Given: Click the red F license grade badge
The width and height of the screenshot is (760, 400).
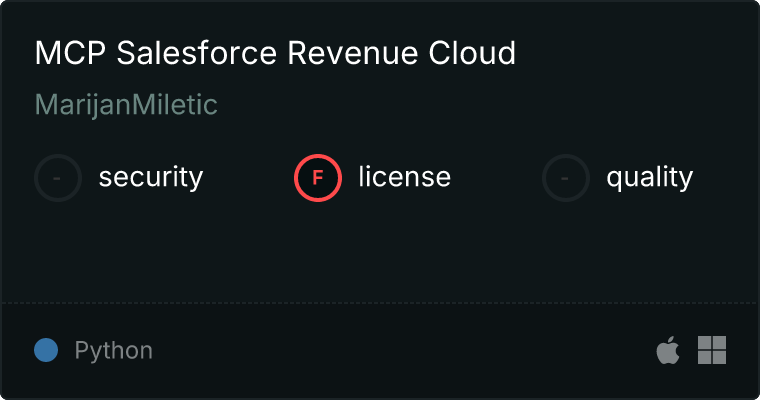Looking at the screenshot, I should [318, 178].
